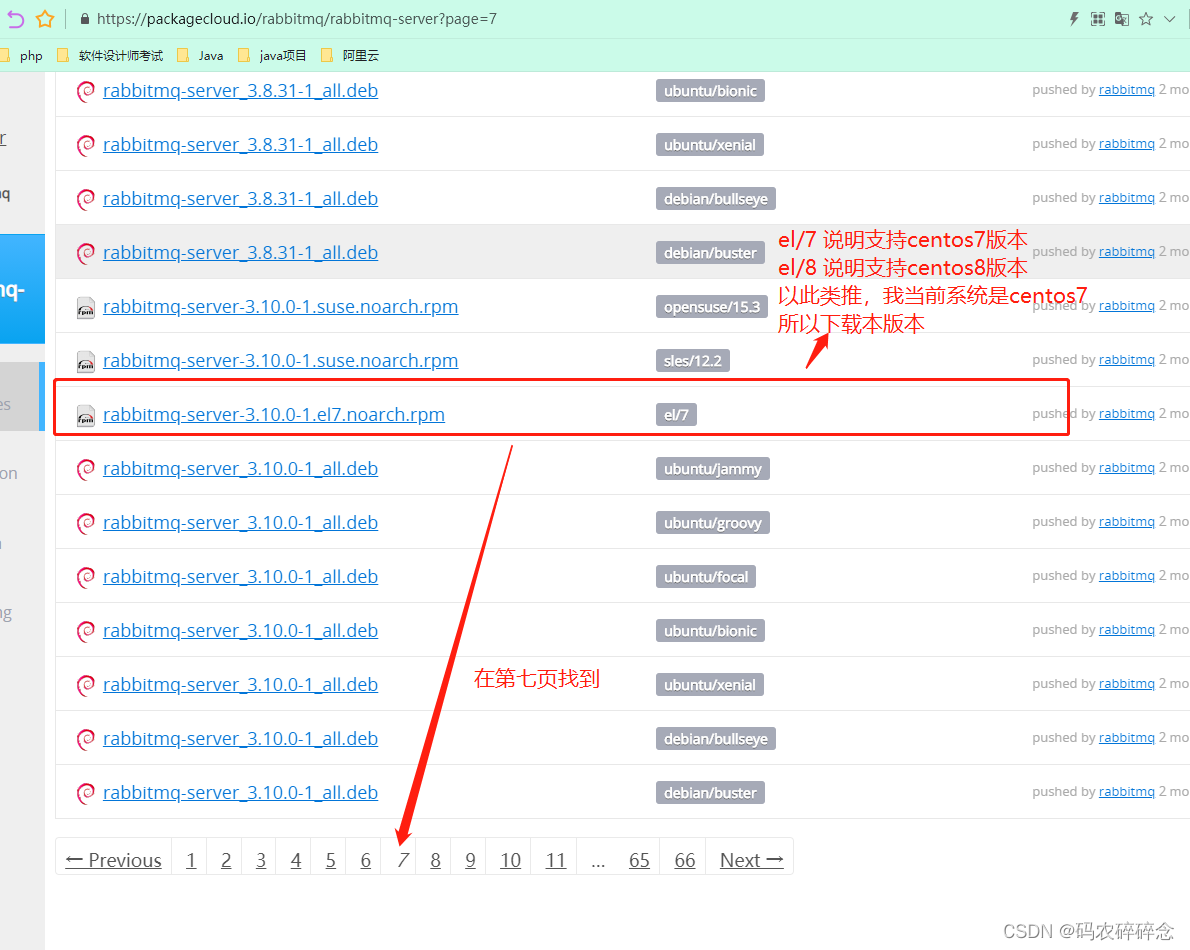This screenshot has width=1190, height=950.
Task: Click the ubuntu/groovy distro tag
Action: click(x=713, y=523)
